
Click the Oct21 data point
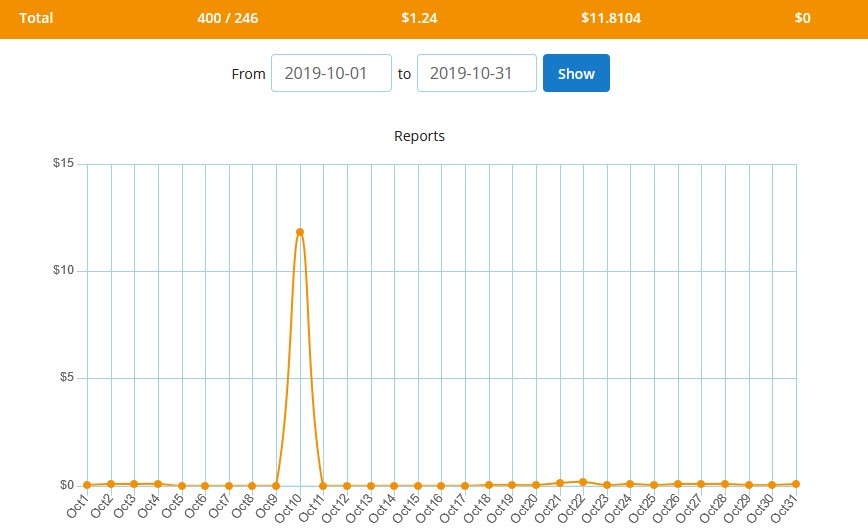point(560,483)
